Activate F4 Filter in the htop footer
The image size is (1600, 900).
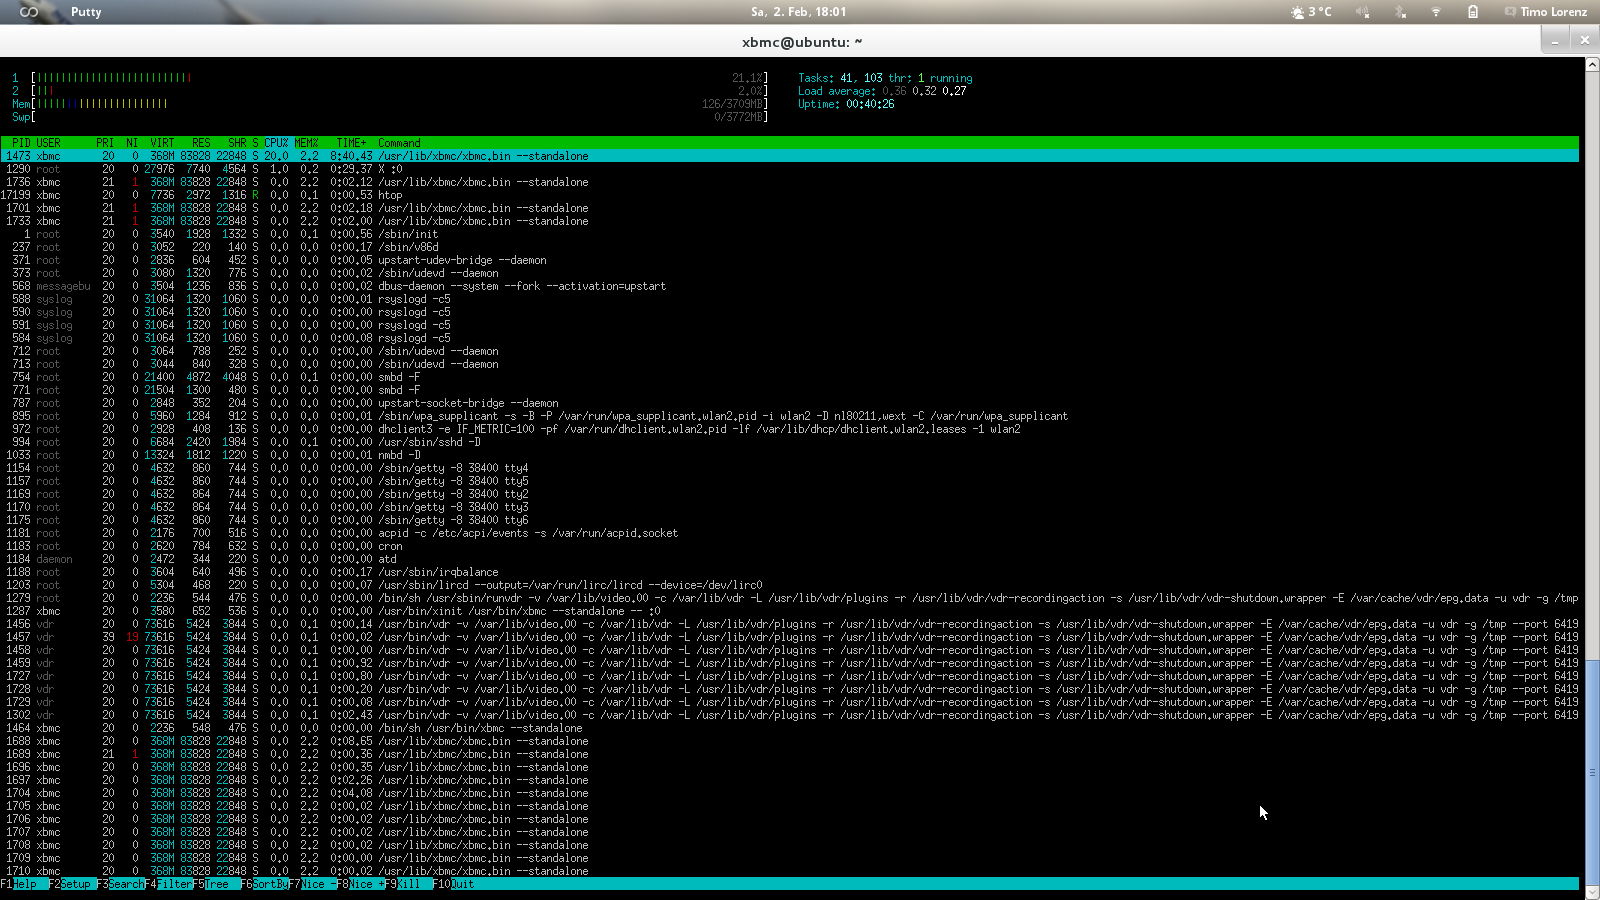point(169,884)
